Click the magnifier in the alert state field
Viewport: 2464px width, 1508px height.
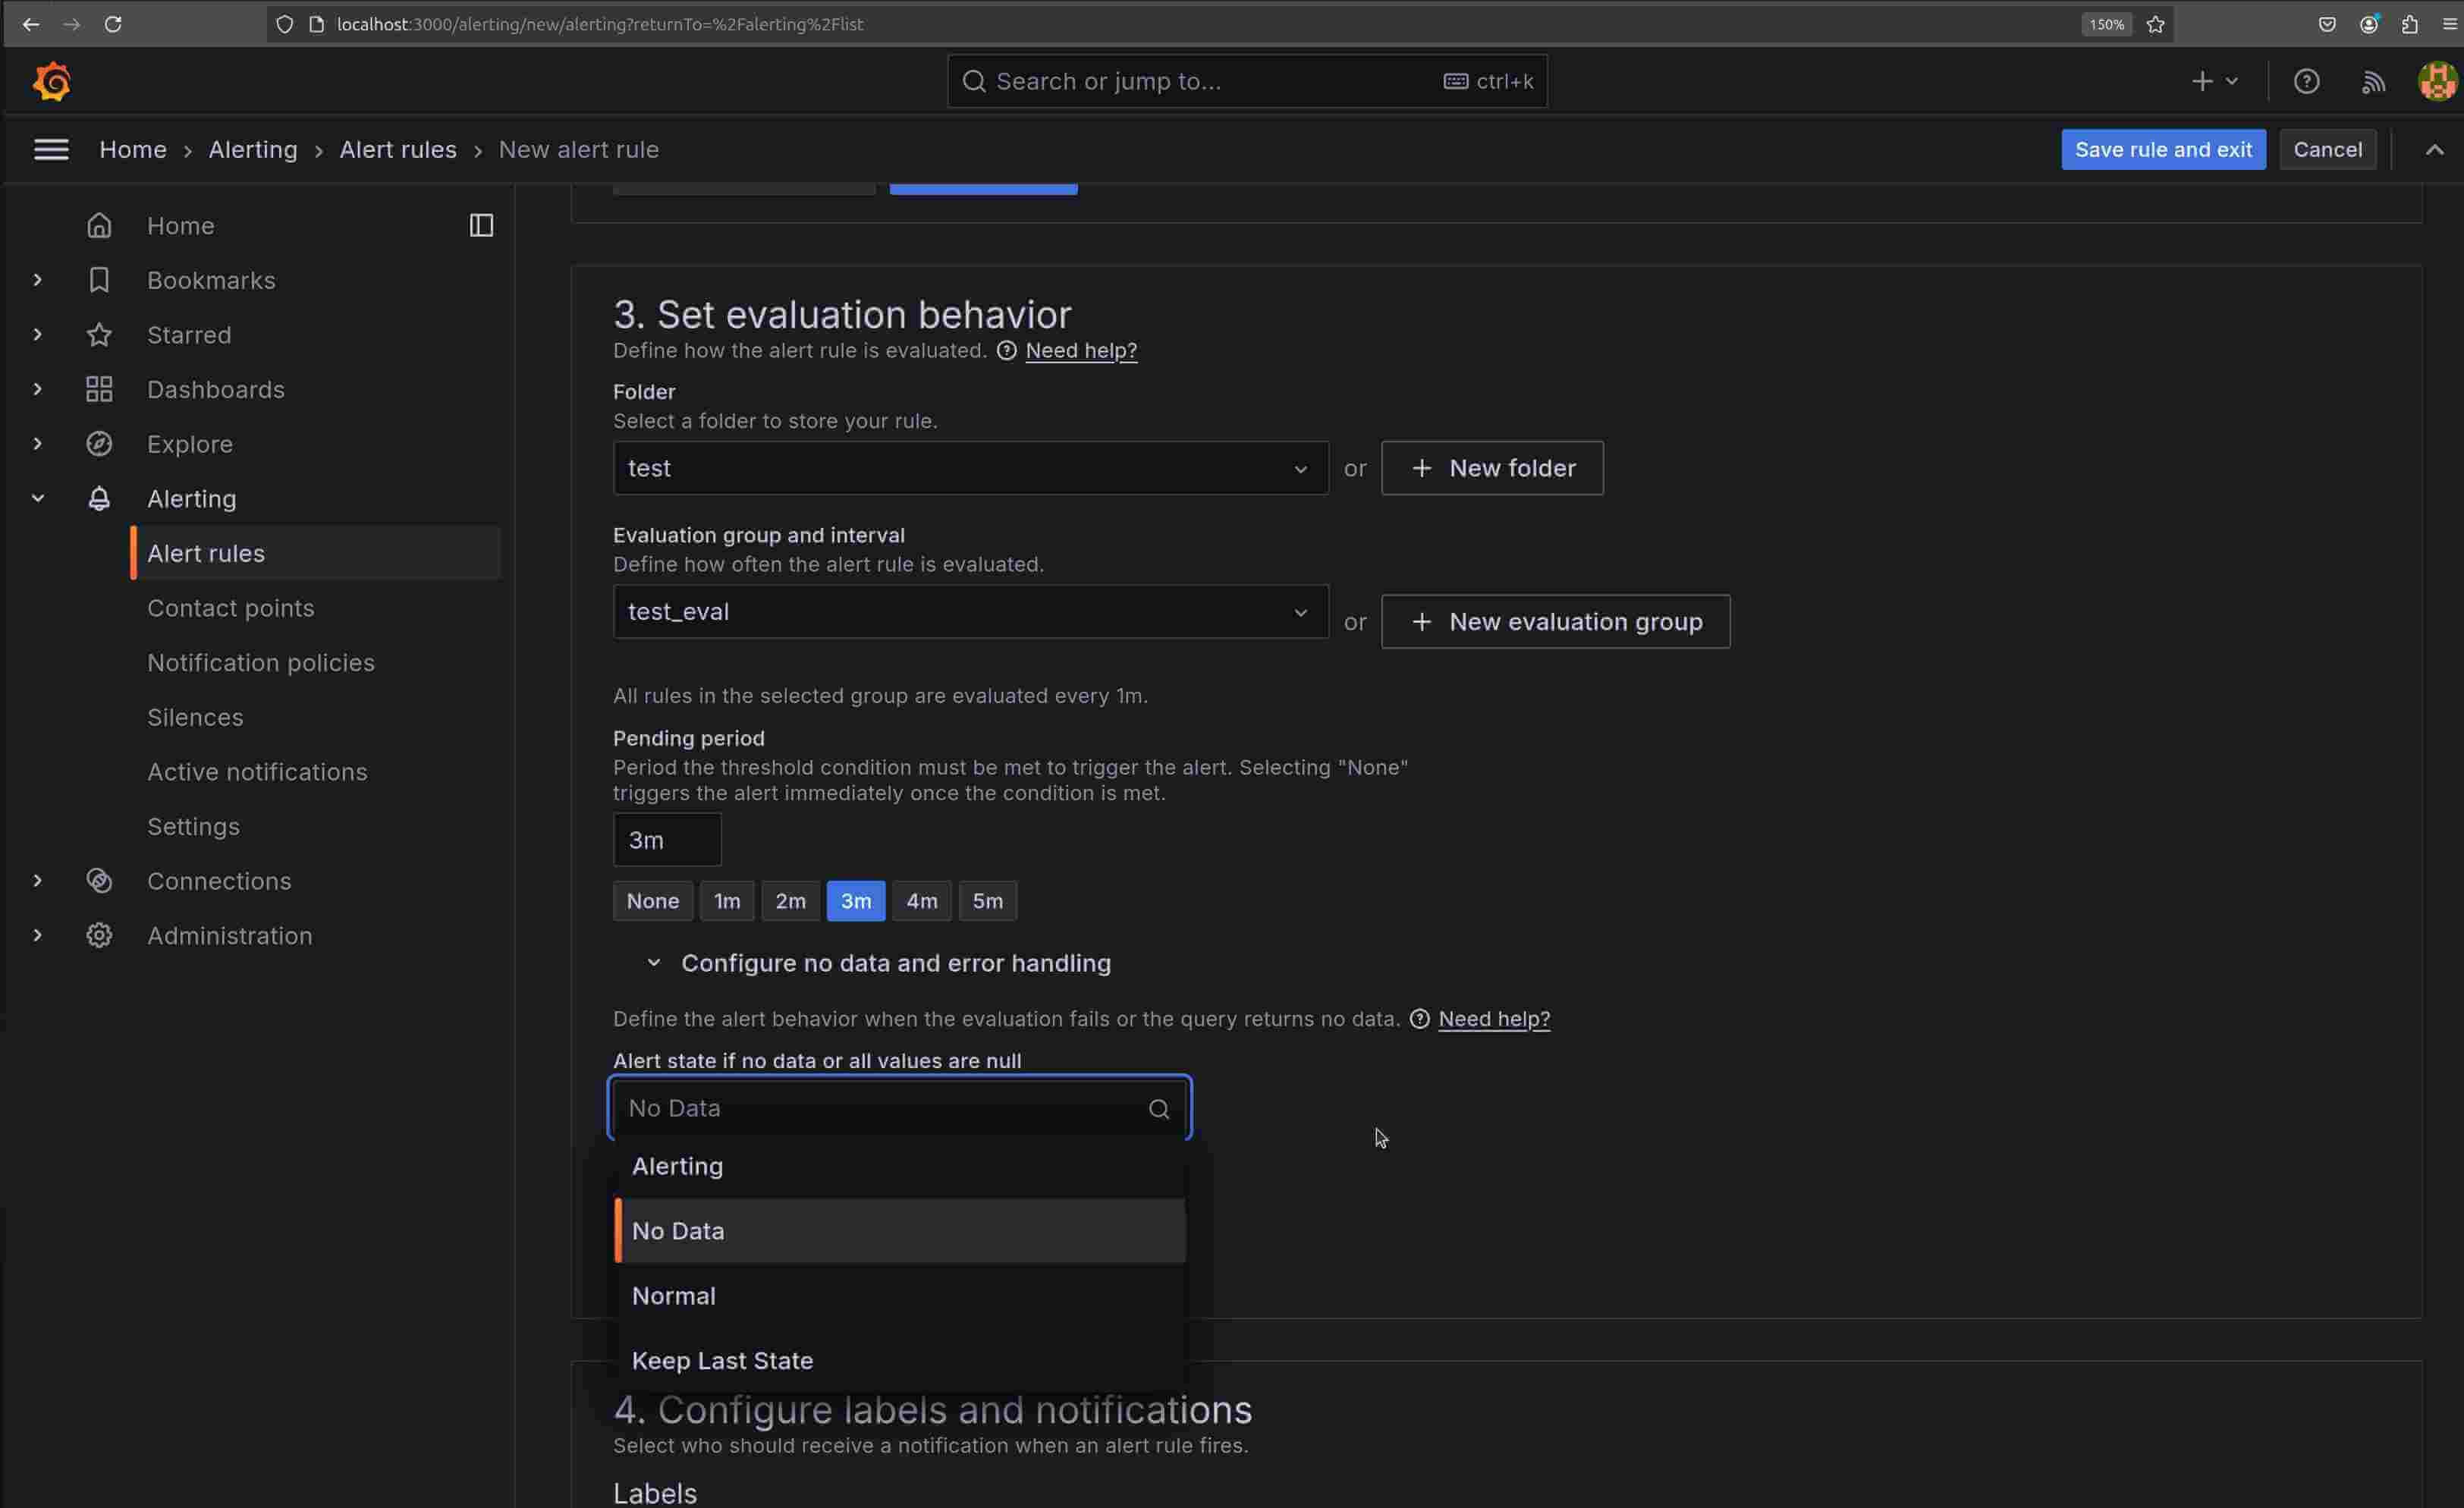click(x=1159, y=1108)
